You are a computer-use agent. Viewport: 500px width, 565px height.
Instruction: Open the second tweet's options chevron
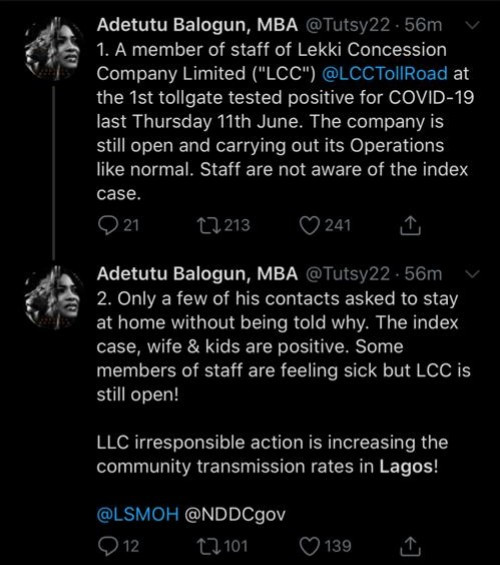point(472,274)
